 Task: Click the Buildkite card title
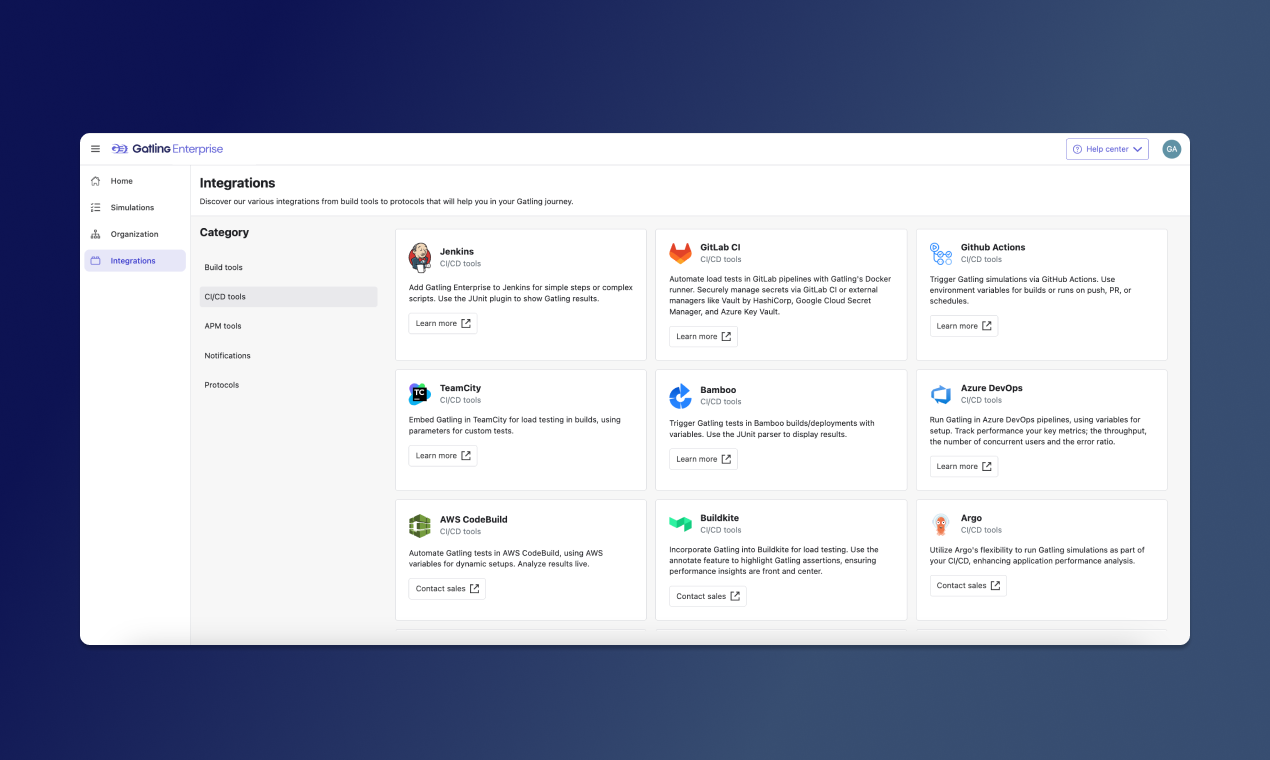click(720, 518)
